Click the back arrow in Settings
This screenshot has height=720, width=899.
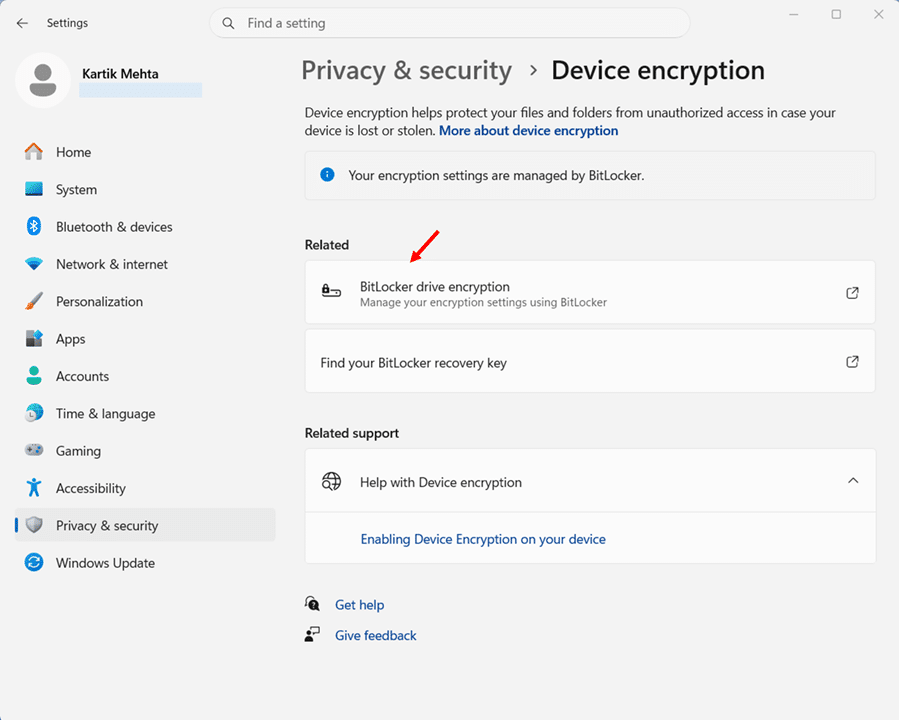point(22,23)
